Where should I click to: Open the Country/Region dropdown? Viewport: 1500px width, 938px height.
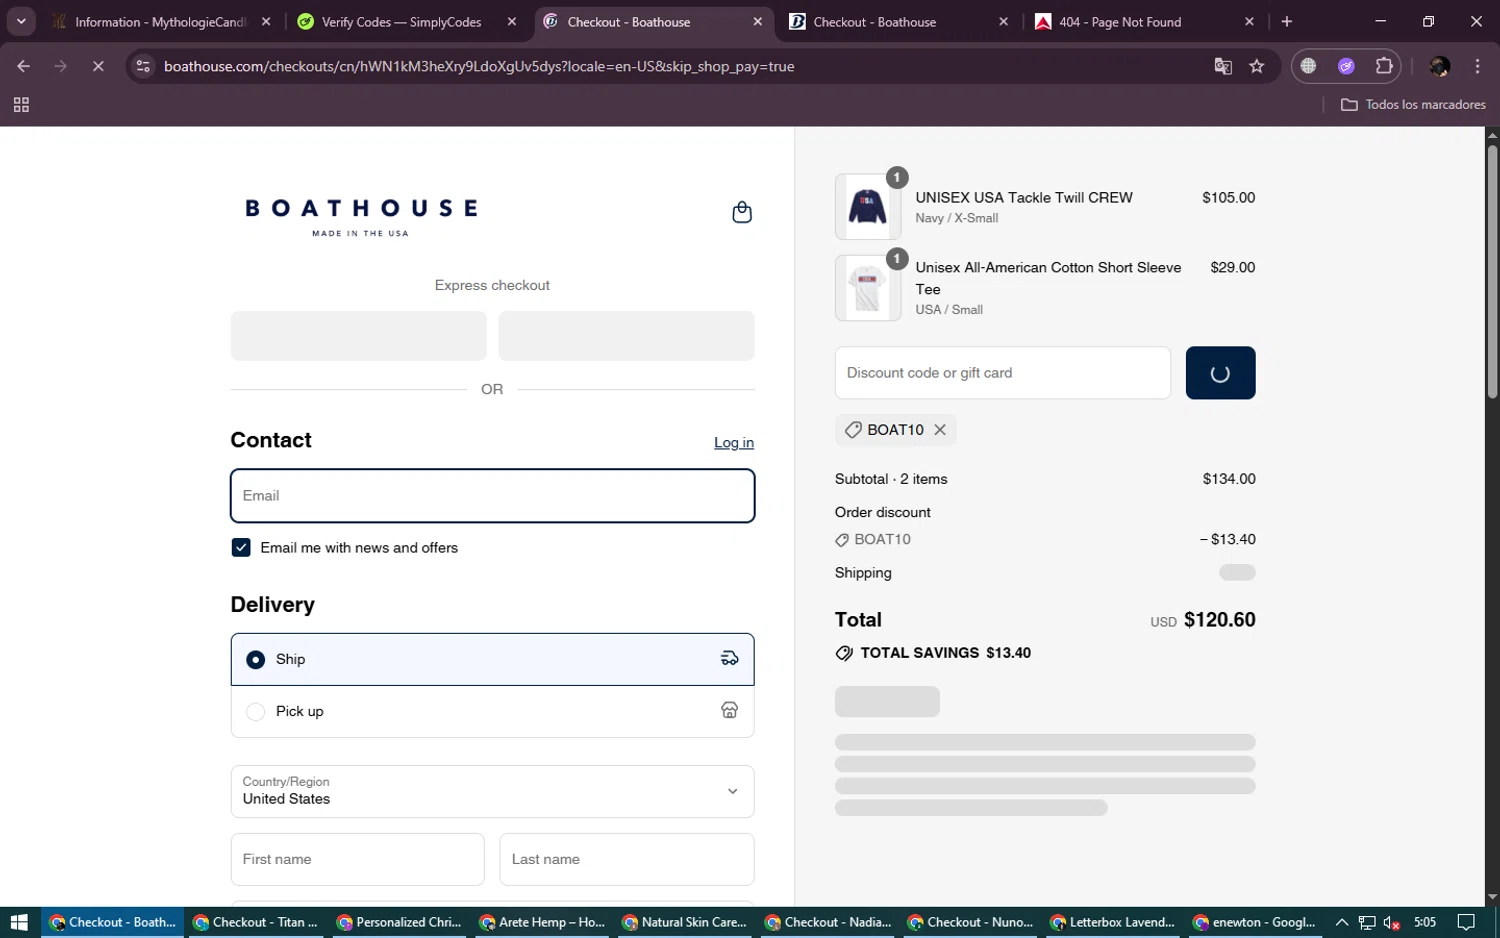pos(492,791)
